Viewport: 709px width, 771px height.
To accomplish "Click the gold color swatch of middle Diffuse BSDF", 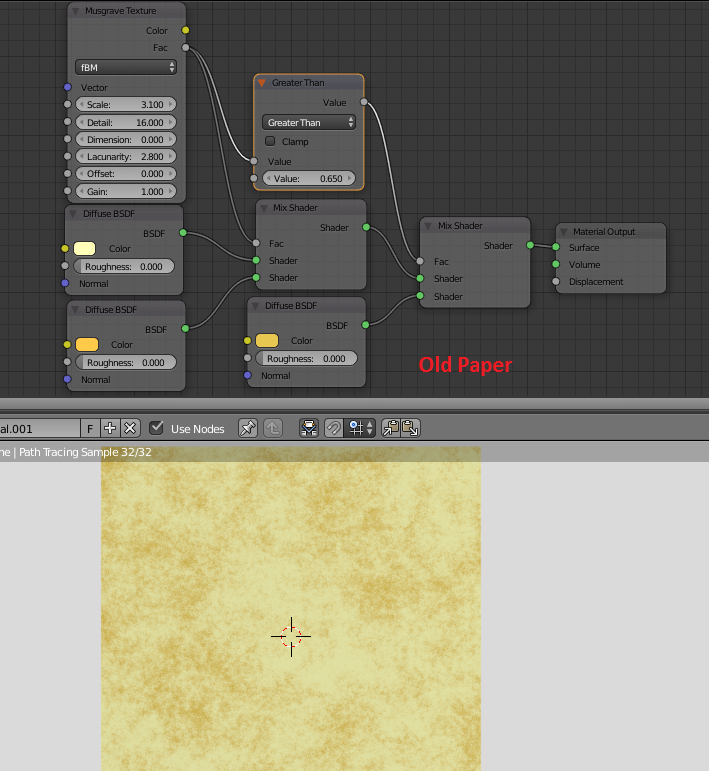I will [x=267, y=340].
